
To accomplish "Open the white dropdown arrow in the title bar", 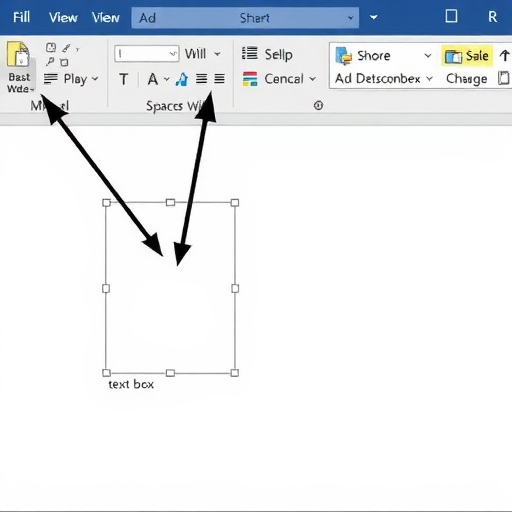I will (374, 17).
